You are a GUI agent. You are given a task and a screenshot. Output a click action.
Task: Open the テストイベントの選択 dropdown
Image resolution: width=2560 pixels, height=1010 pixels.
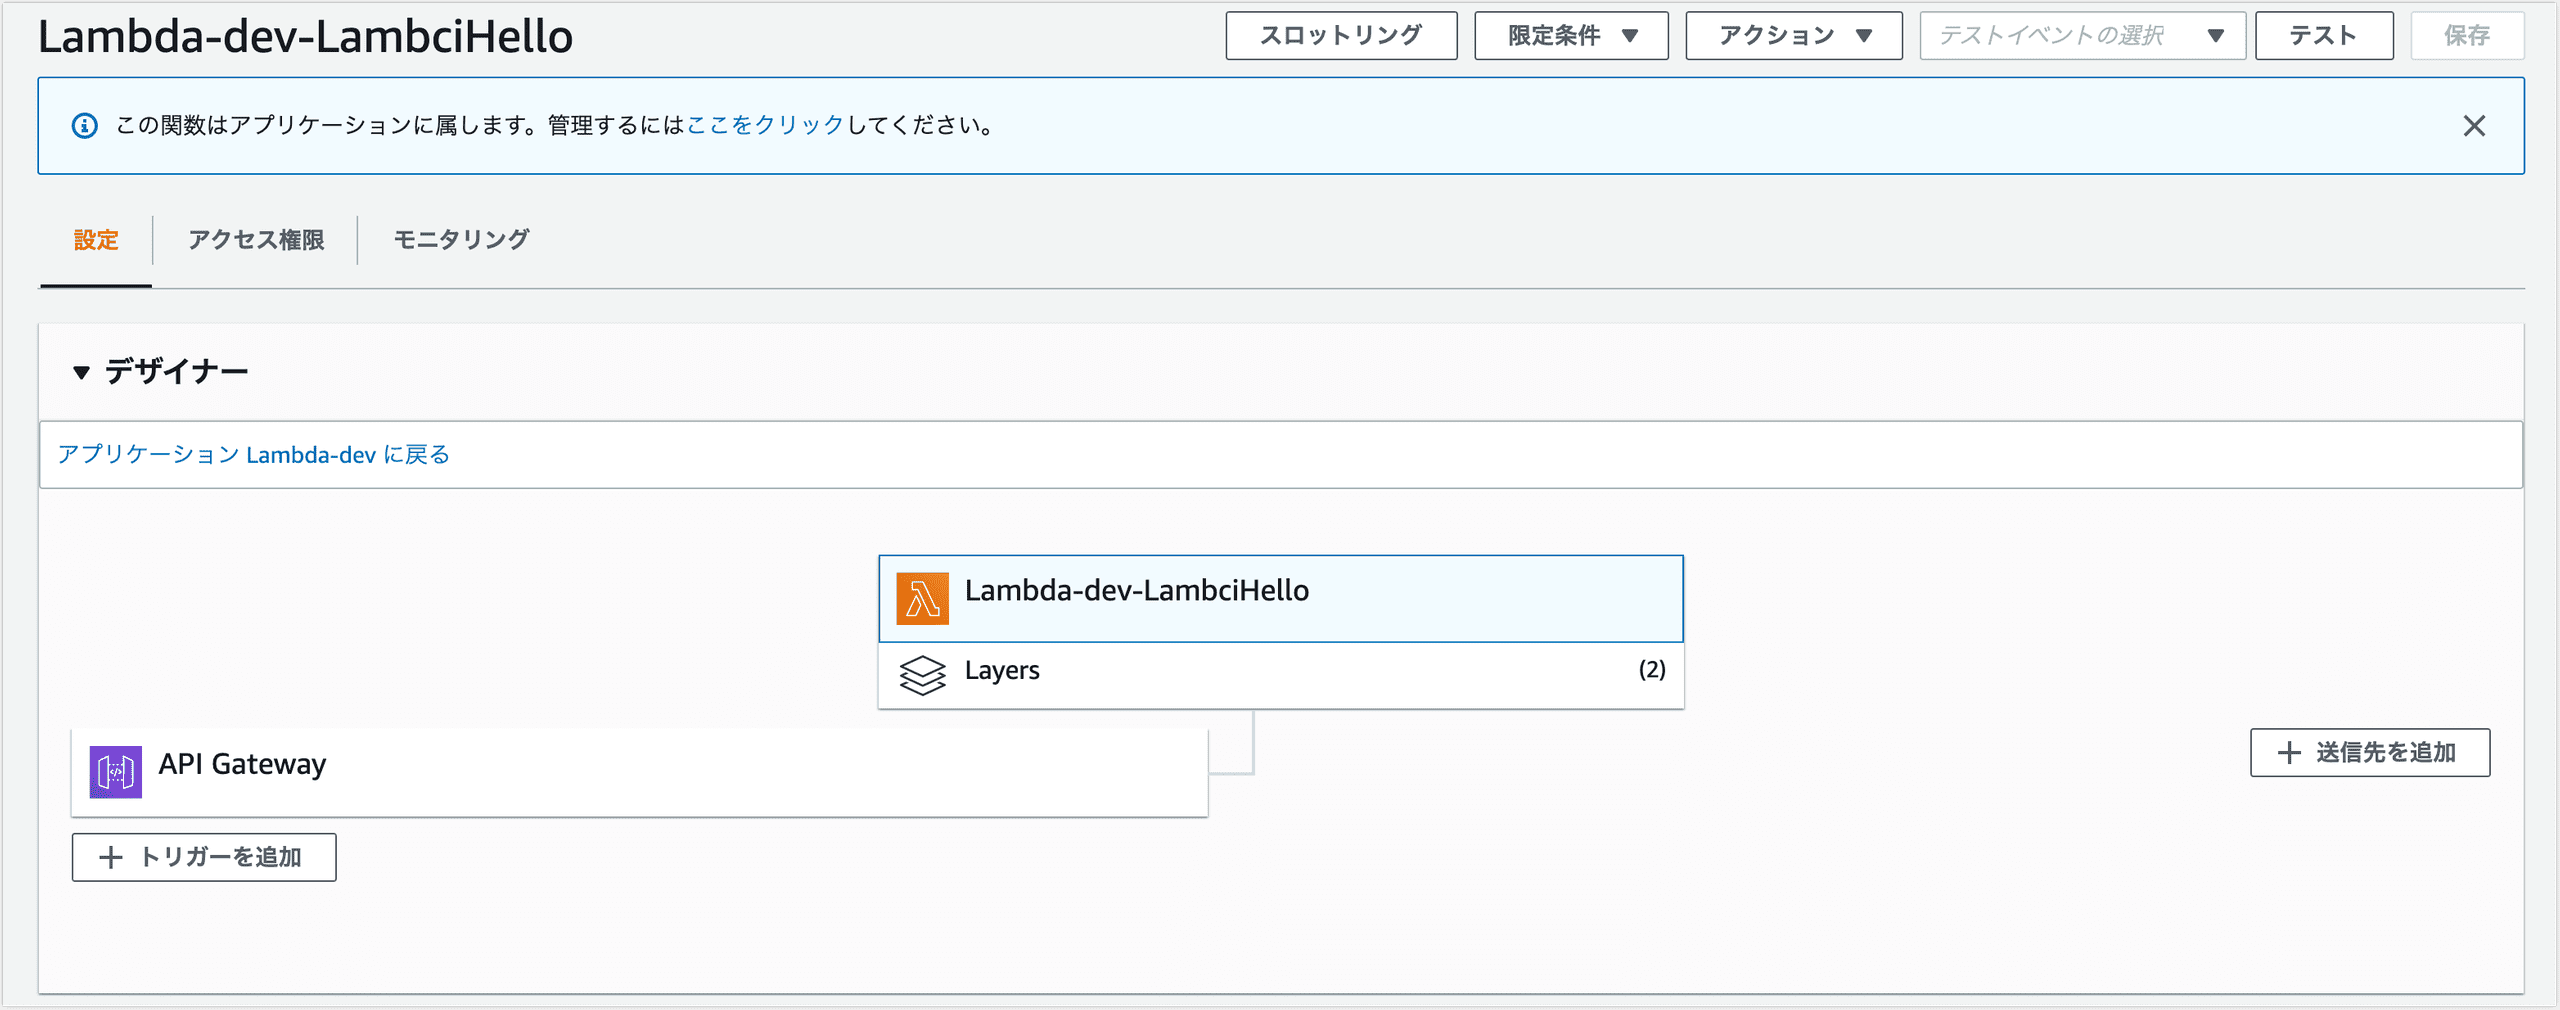2081,36
